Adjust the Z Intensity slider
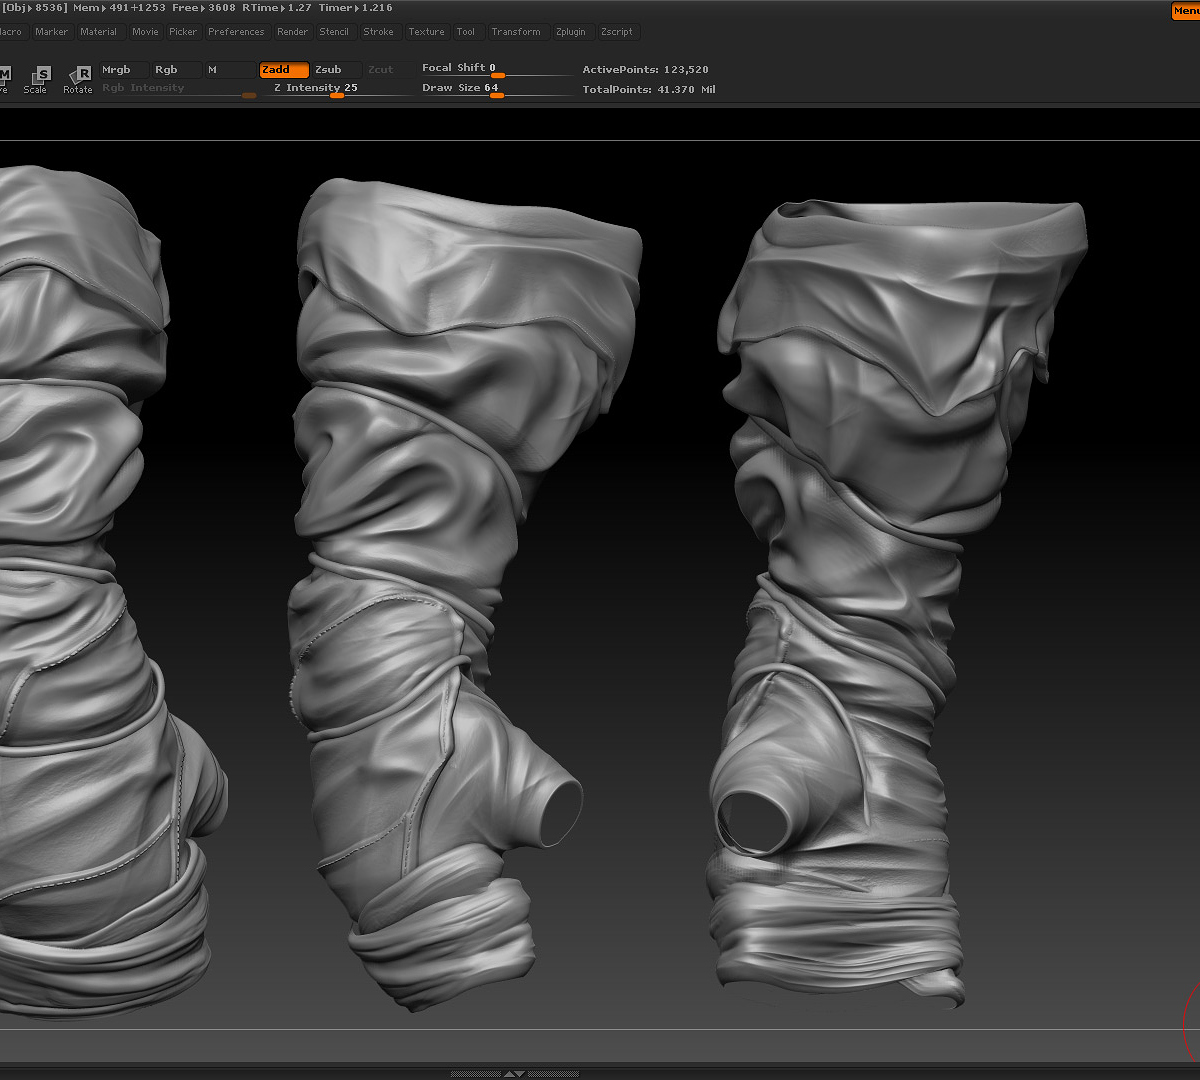The width and height of the screenshot is (1200, 1080). point(340,90)
